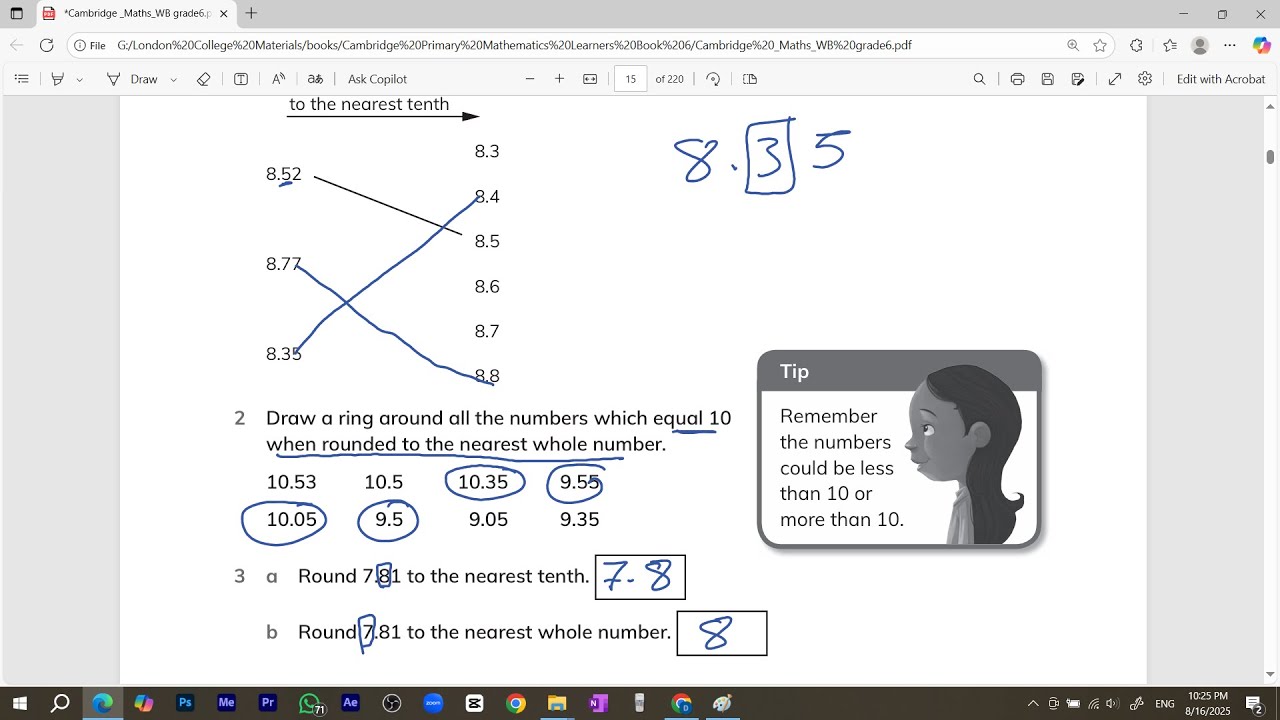Toggle the Draw pen tool

tap(132, 79)
